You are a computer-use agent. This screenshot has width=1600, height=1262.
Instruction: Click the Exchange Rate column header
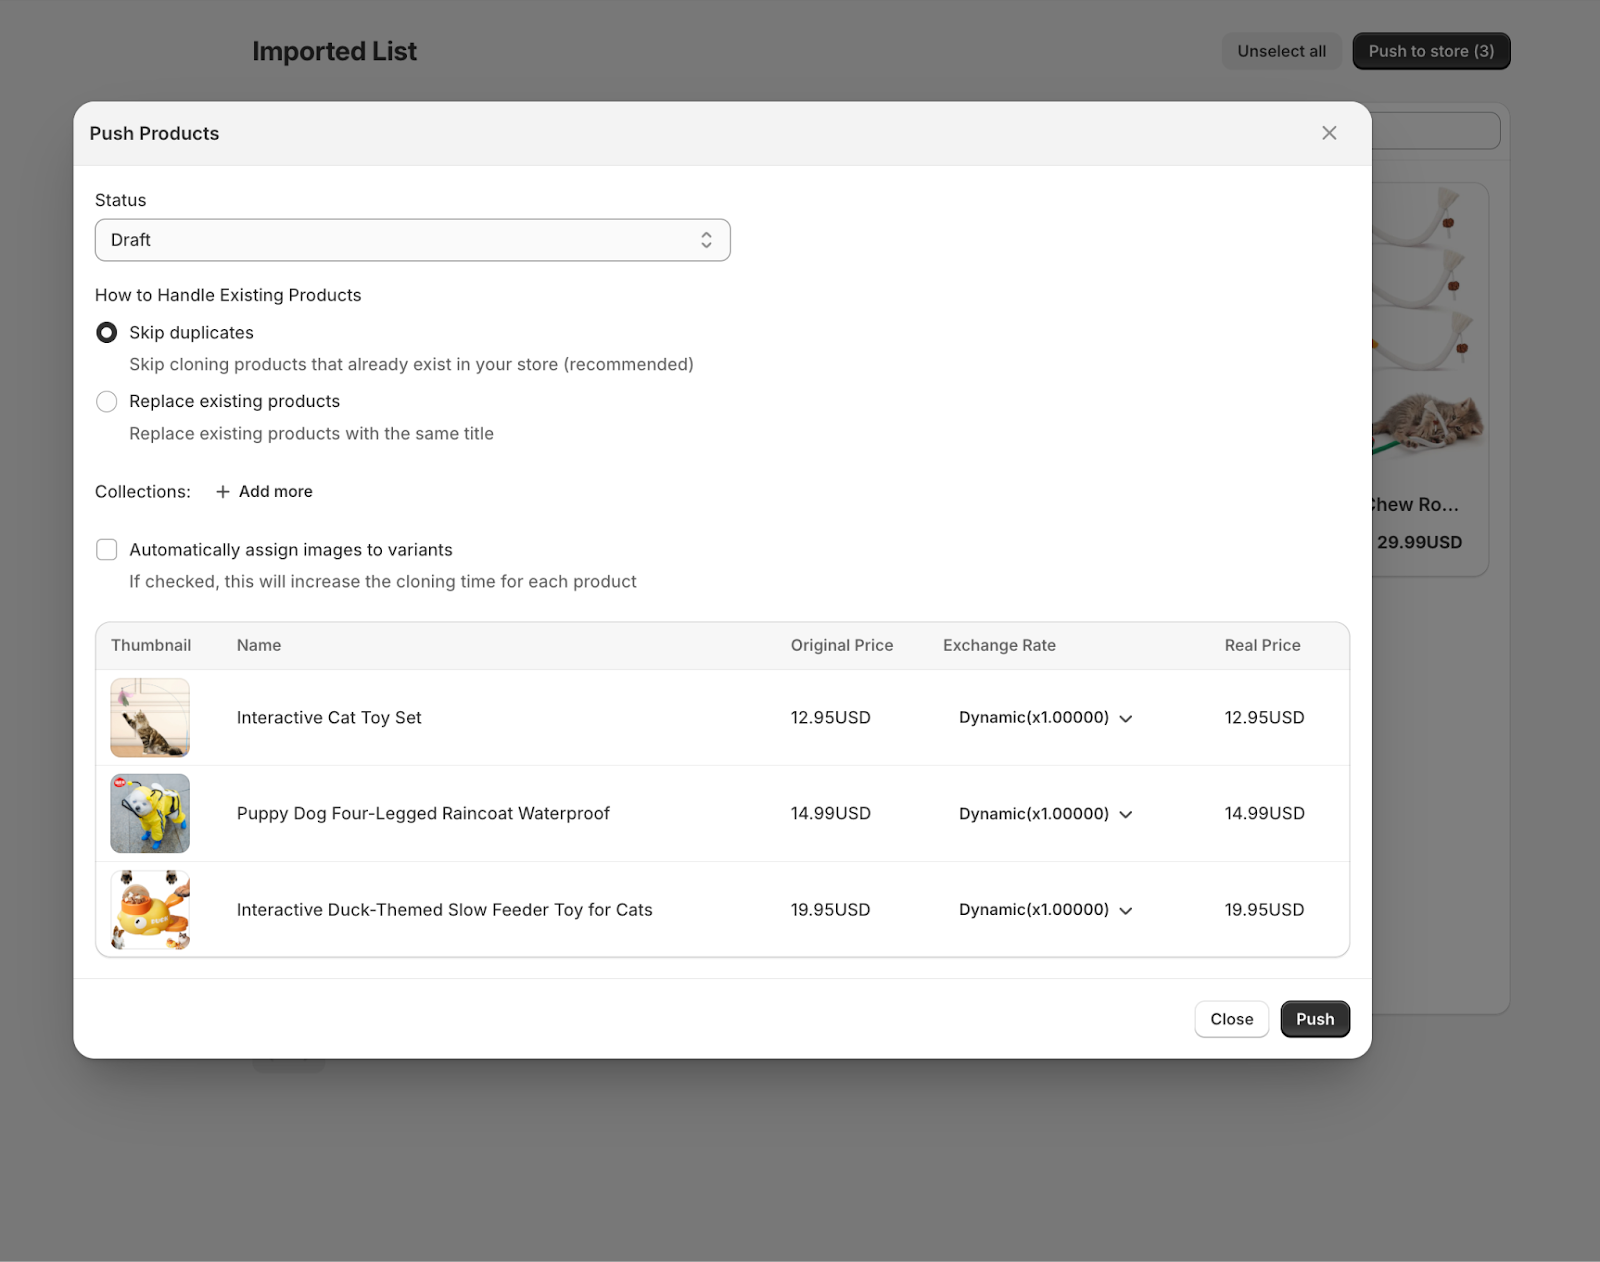coord(999,645)
